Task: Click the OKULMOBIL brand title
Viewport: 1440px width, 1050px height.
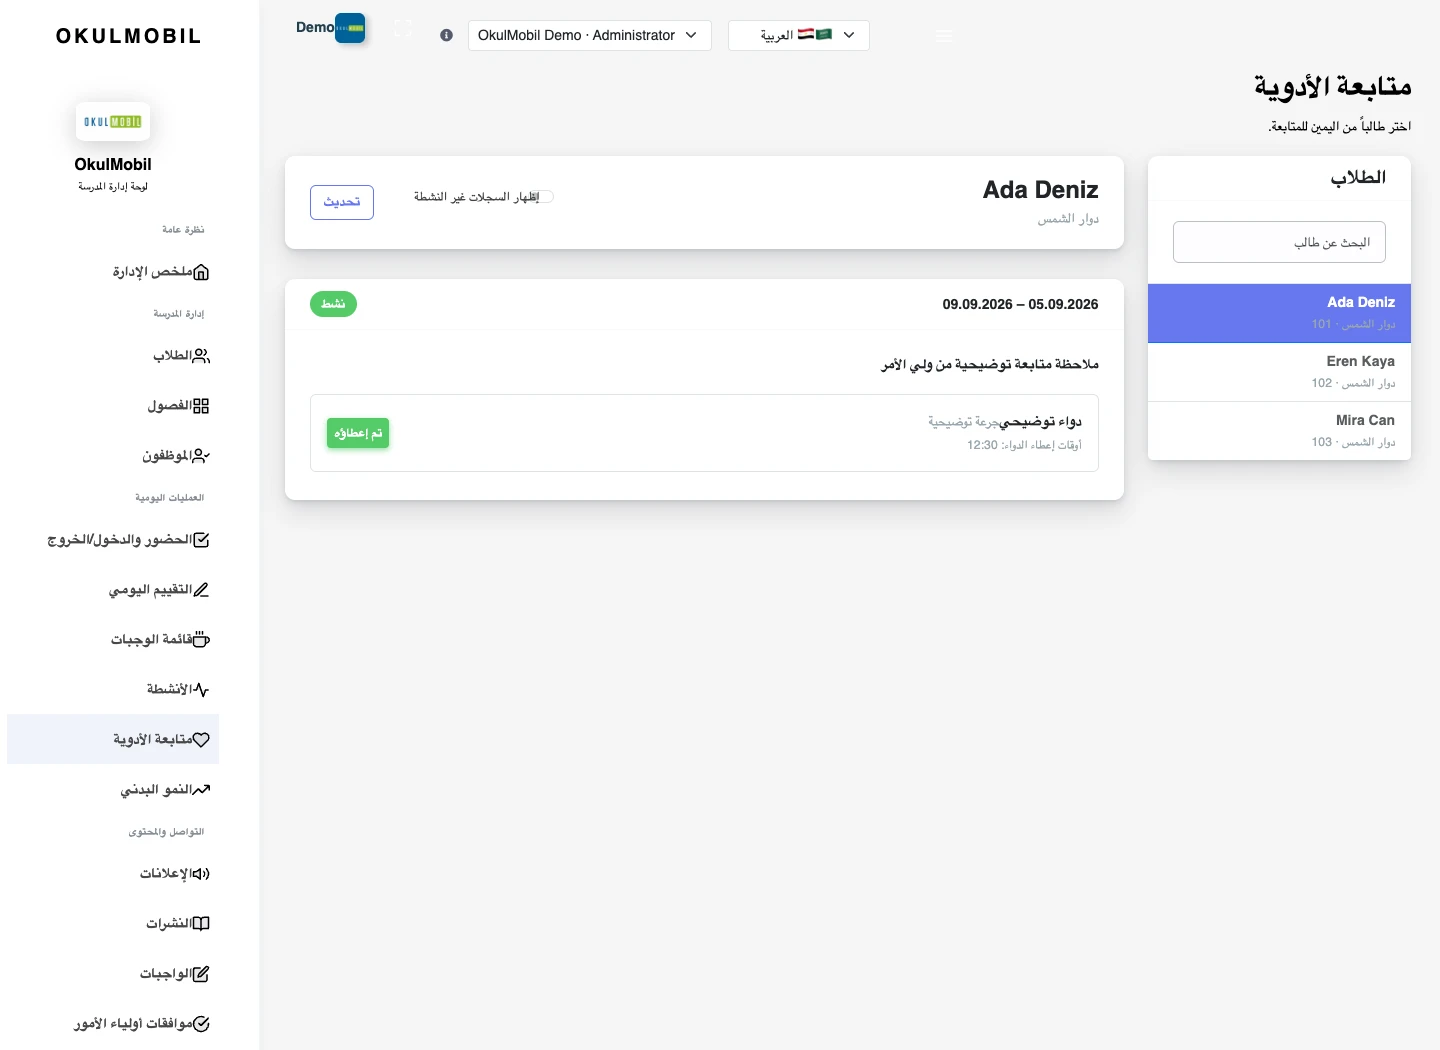Action: [128, 36]
